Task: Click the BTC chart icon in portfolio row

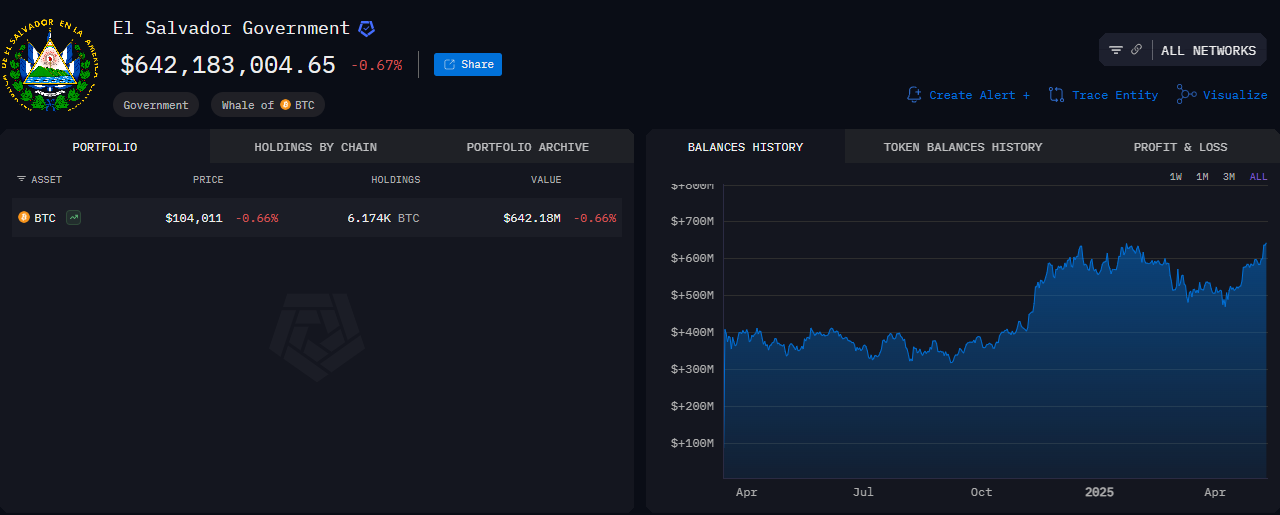Action: pos(73,217)
